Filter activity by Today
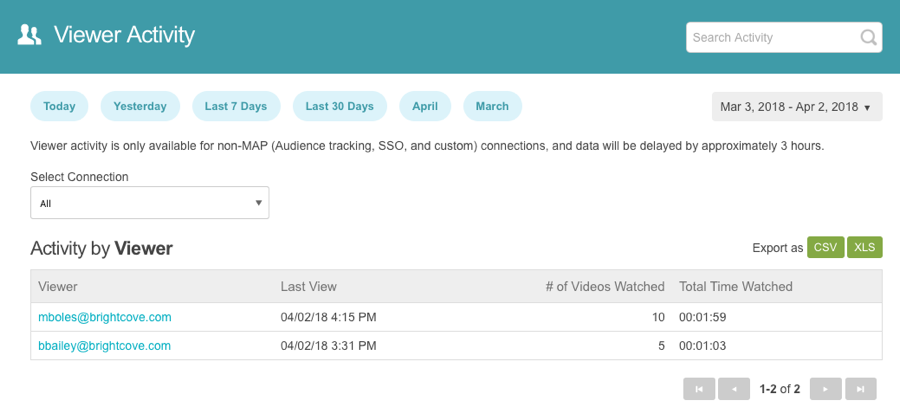The height and width of the screenshot is (414, 900). [59, 106]
